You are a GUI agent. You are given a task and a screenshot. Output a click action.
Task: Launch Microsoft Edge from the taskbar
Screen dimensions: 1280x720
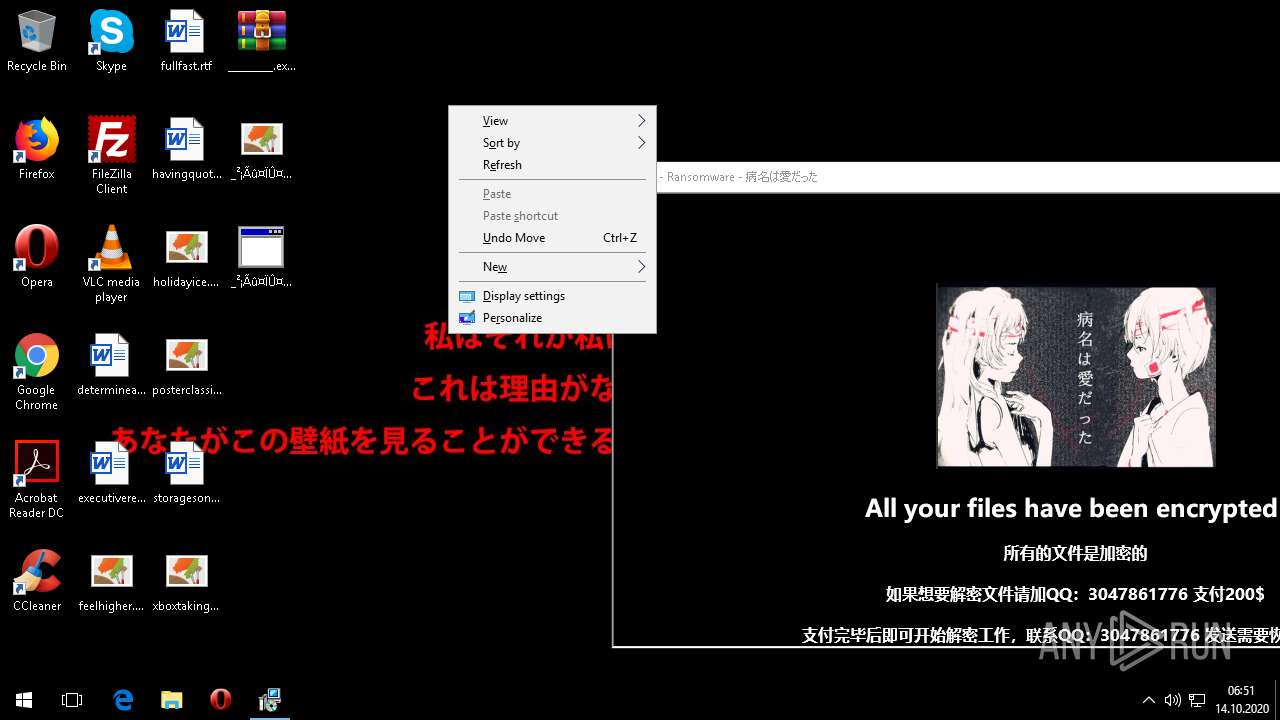(x=123, y=700)
